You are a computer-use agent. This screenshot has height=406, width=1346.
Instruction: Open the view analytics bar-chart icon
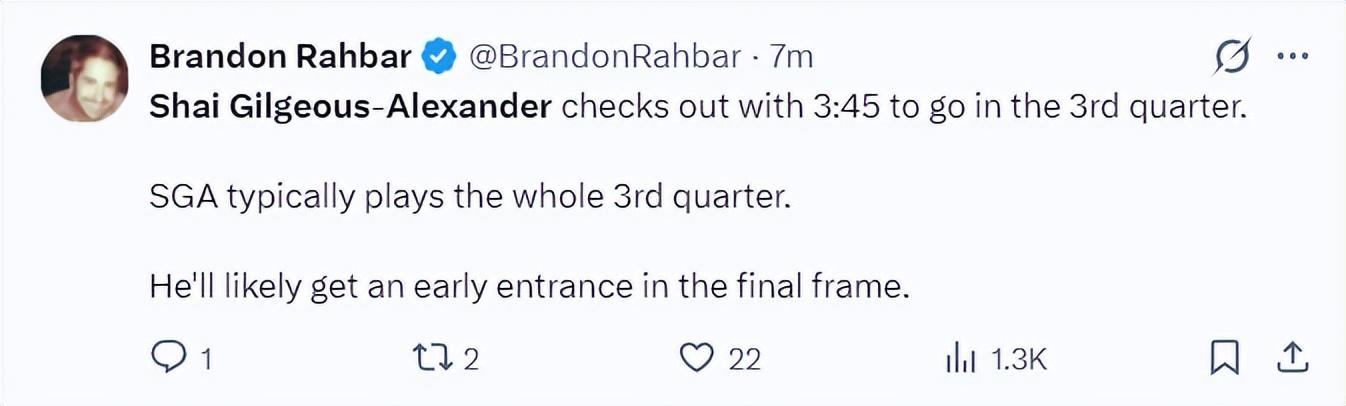pos(959,358)
